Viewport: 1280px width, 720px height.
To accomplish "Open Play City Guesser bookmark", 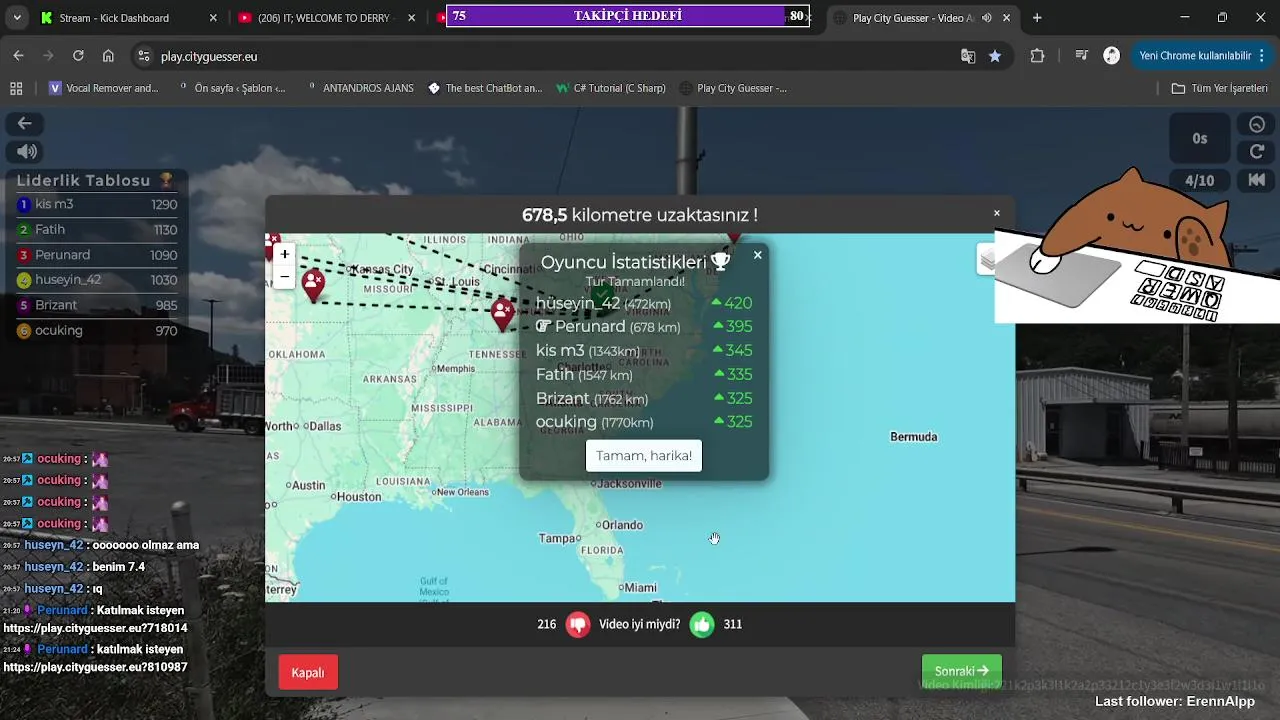I will tap(733, 88).
